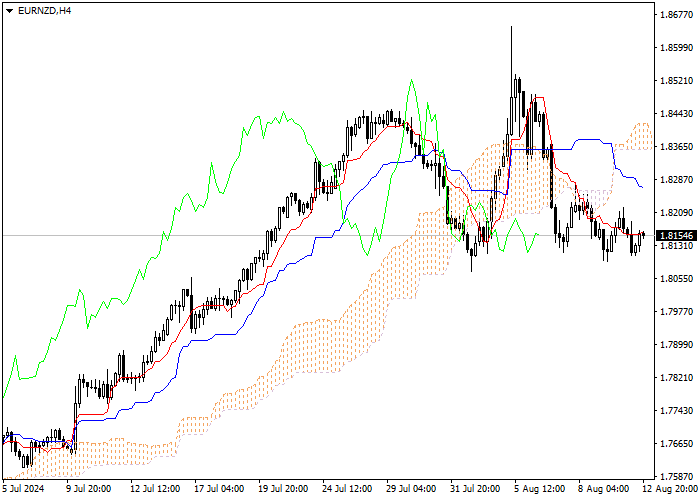Click price level 1.79770 on the scale

coord(676,312)
